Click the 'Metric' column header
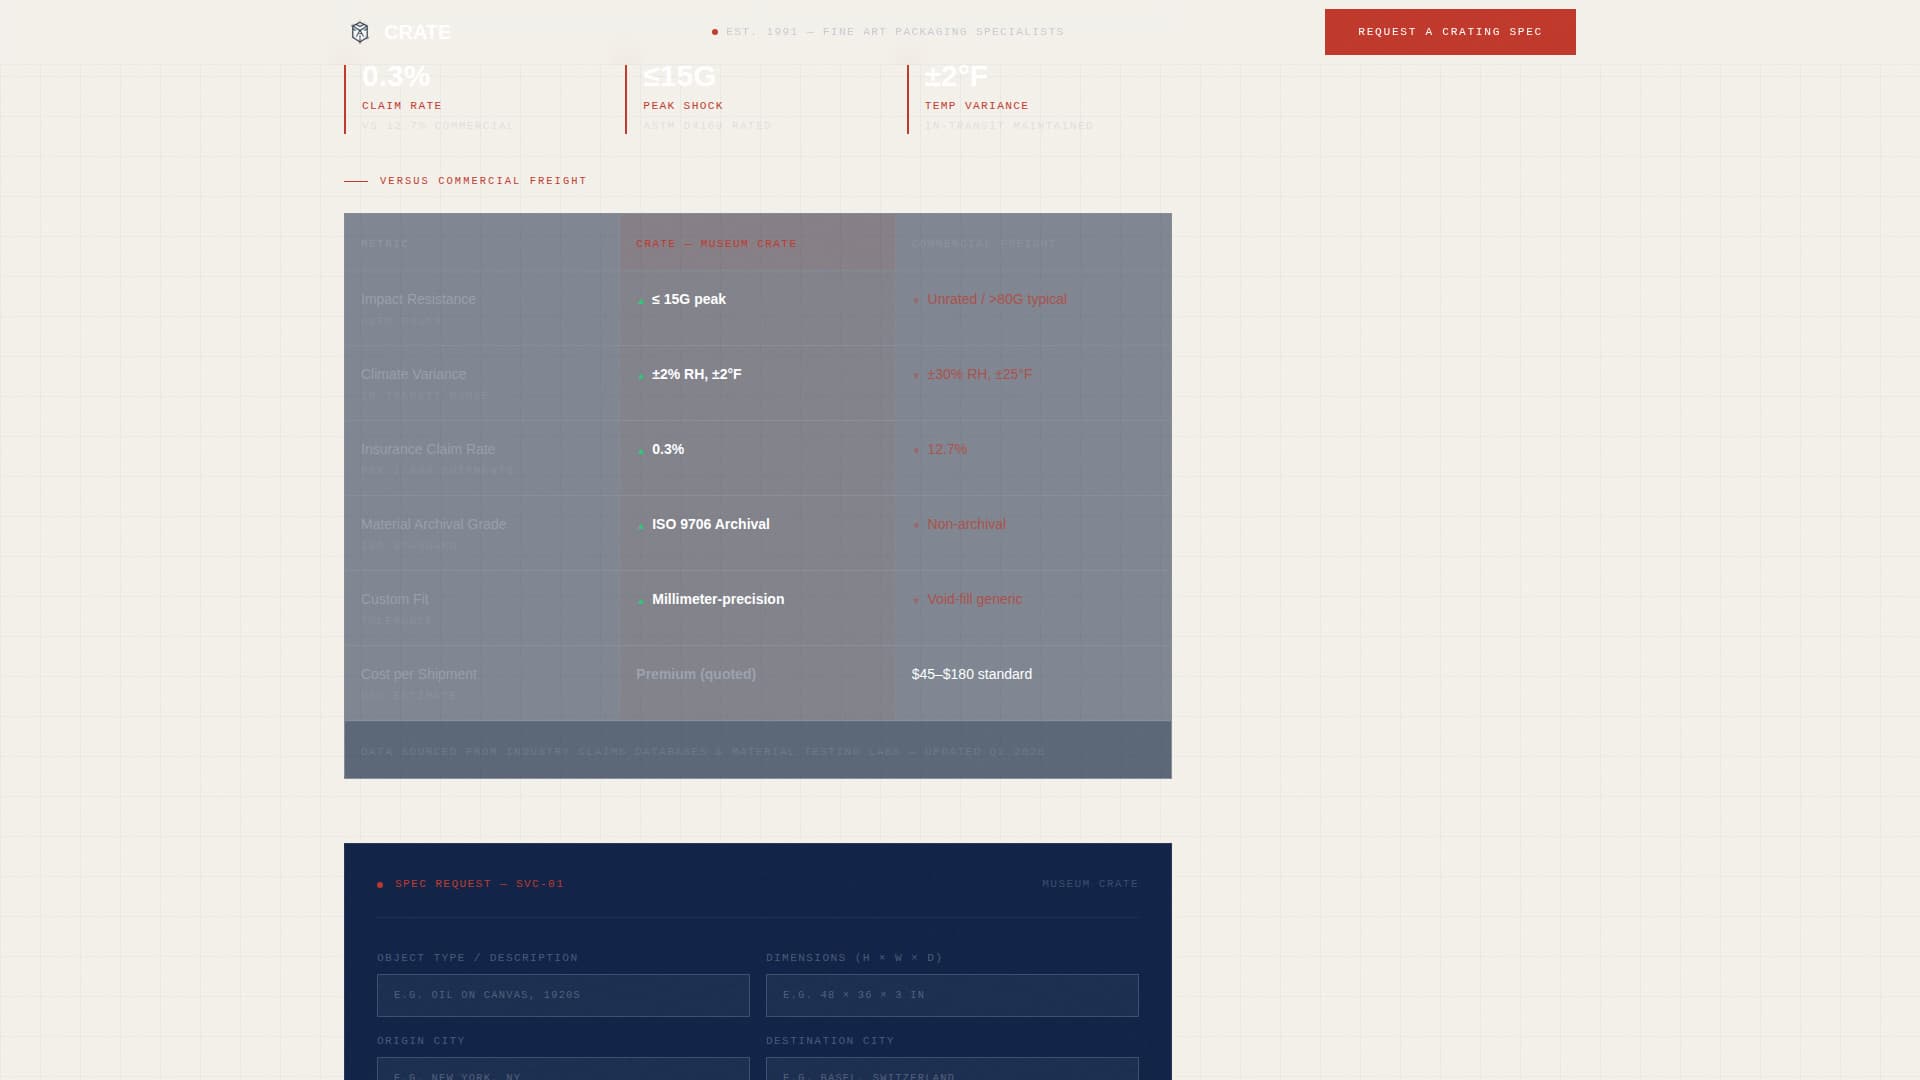 pyautogui.click(x=385, y=244)
